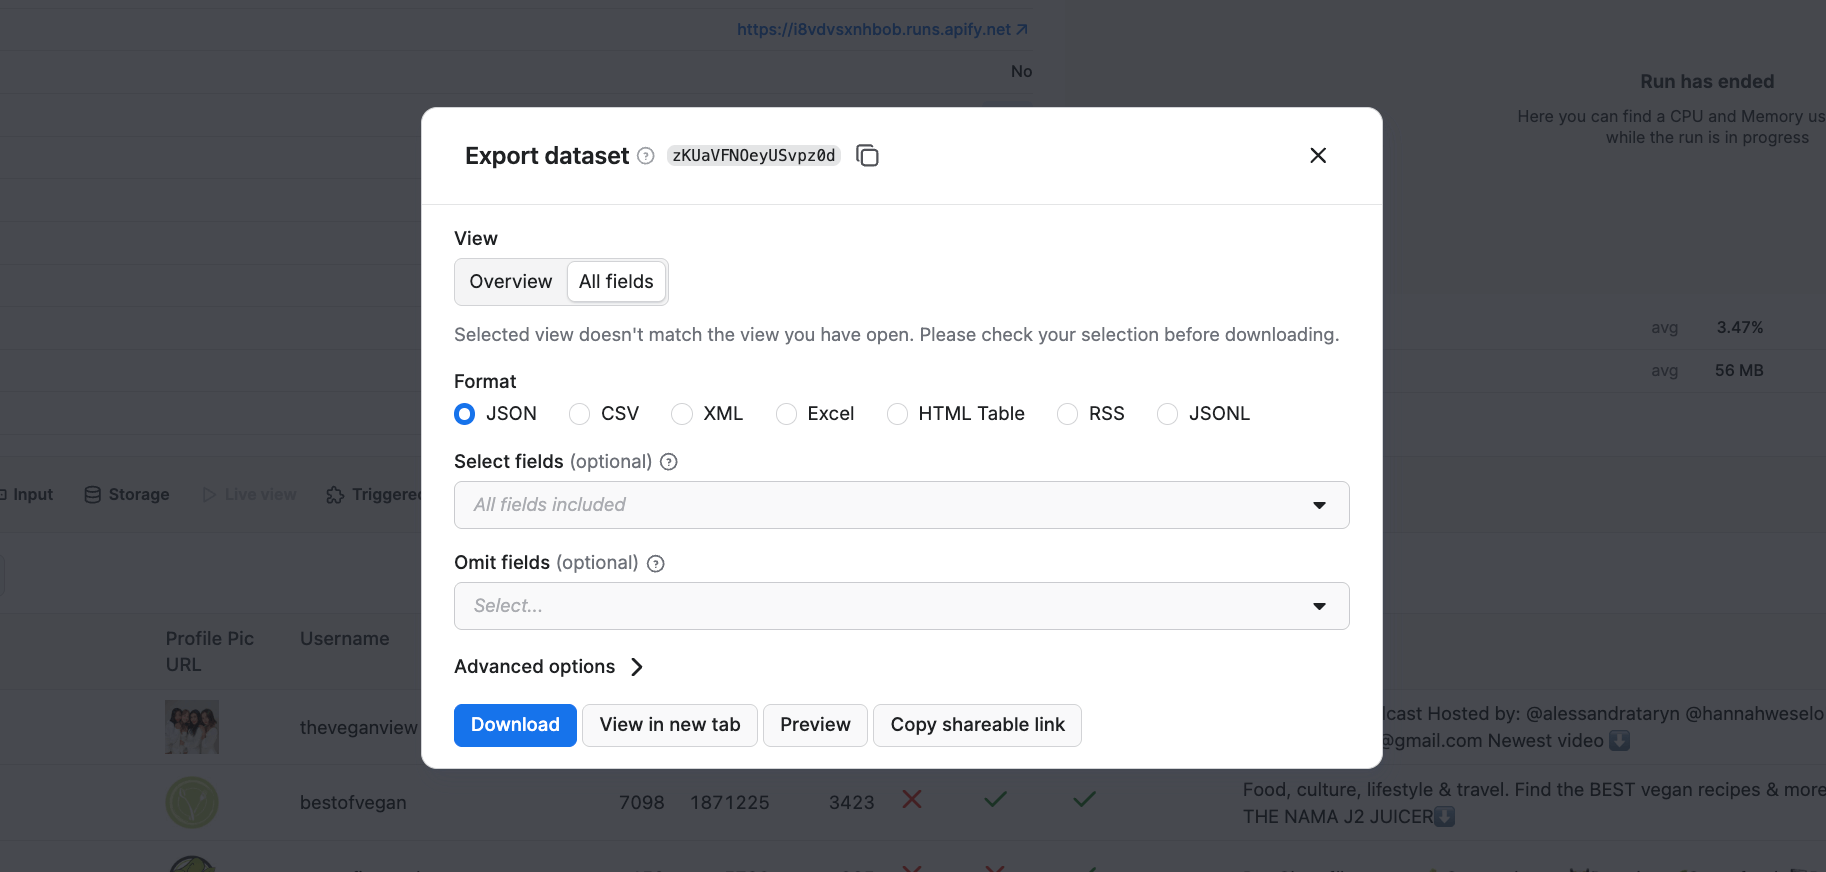Open the Input tab in the background page
This screenshot has height=872, width=1826.
pyautogui.click(x=26, y=495)
